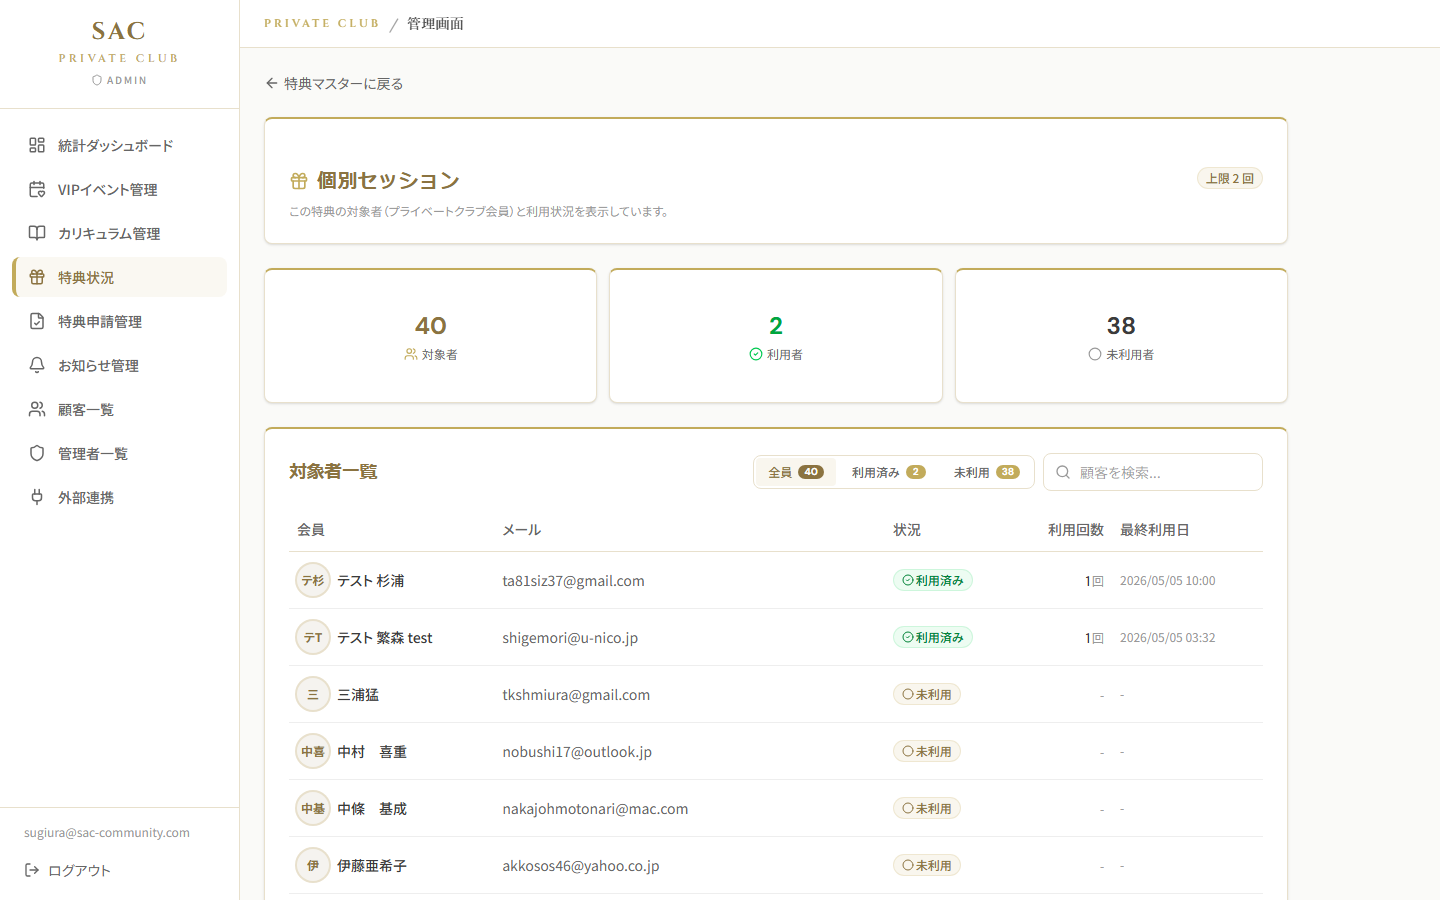Click the gift icon beside 特典状況
This screenshot has width=1440, height=900.
pos(37,277)
